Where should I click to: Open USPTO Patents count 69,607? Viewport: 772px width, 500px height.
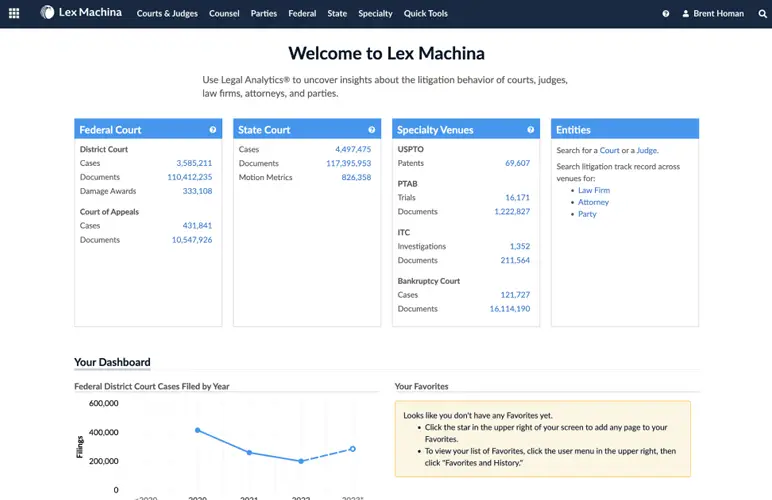(x=517, y=163)
